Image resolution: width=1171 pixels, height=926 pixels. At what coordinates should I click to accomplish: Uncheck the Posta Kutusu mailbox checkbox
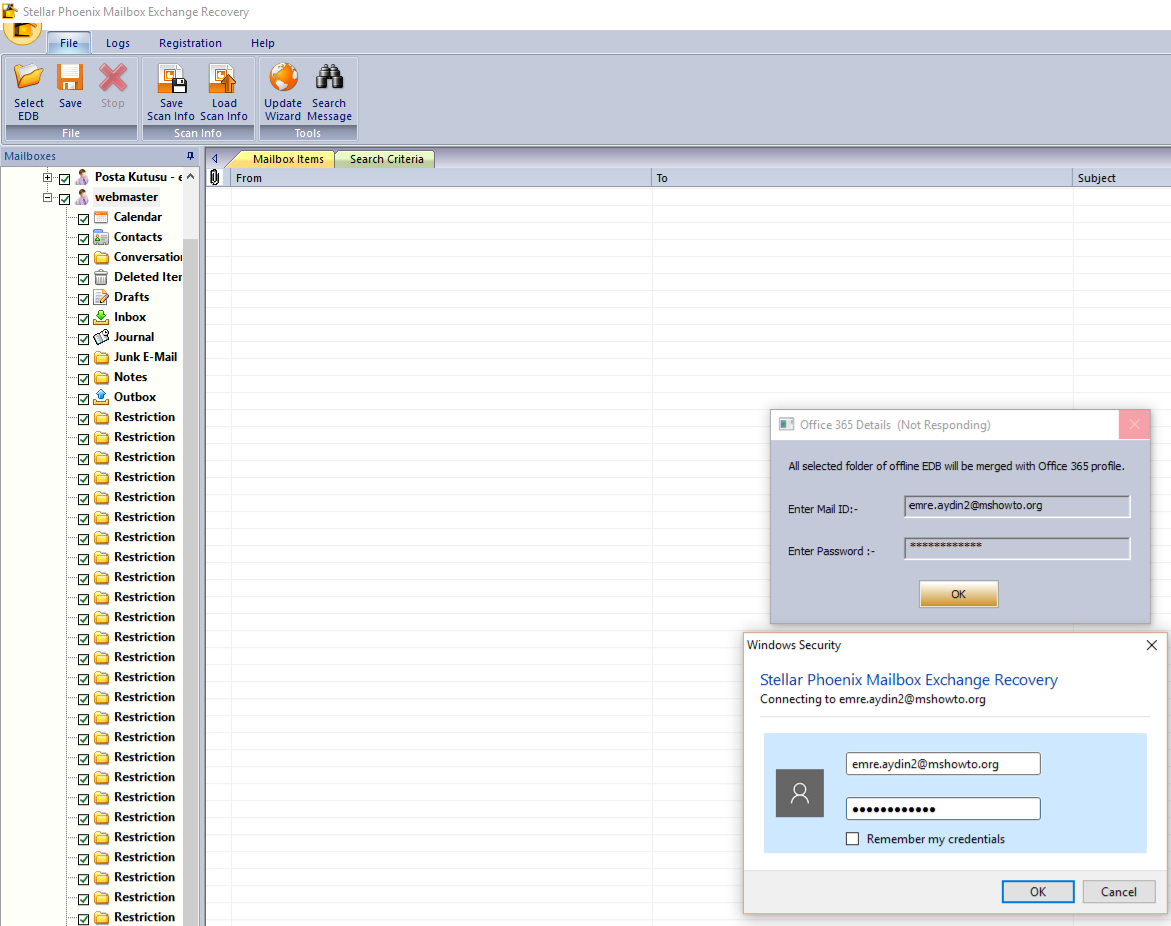click(x=64, y=178)
